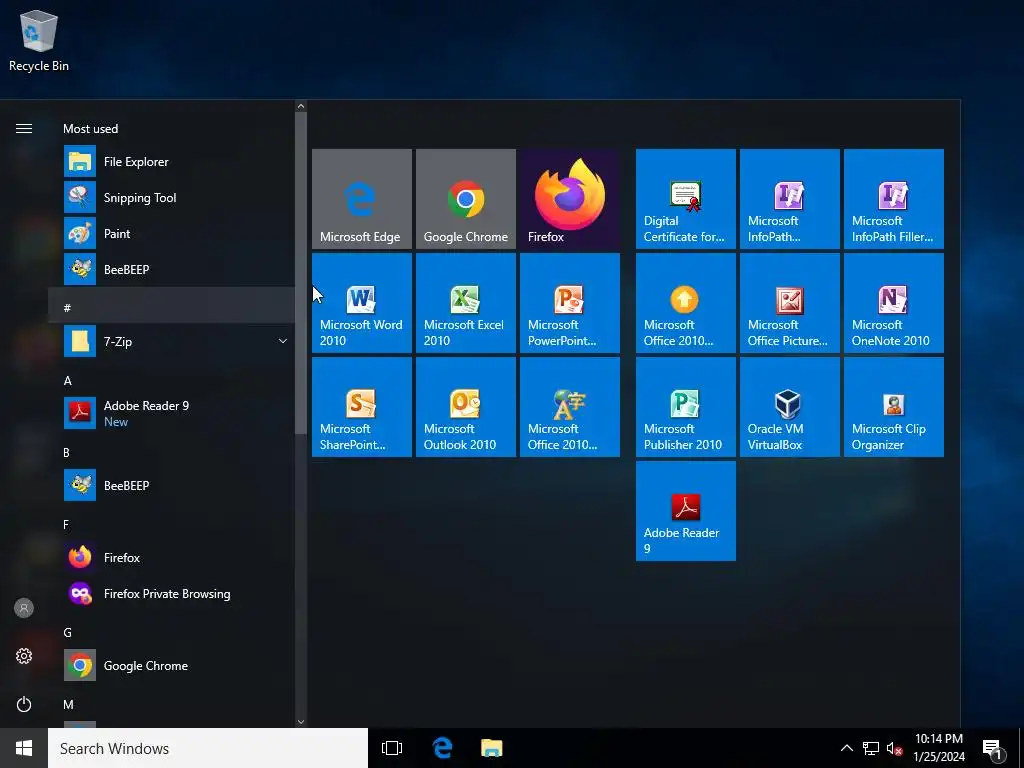The image size is (1024, 768).
Task: Click the 7-Zip folder entry
Action: click(171, 341)
